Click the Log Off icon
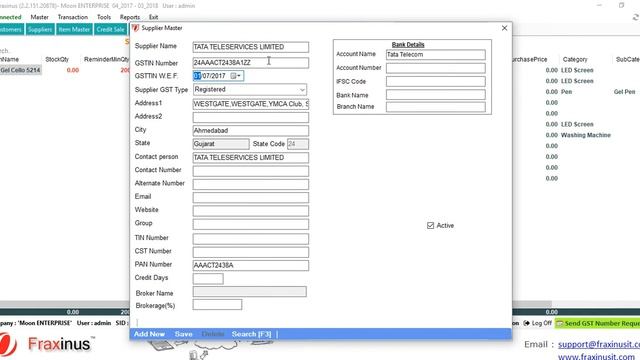This screenshot has width=640, height=360. click(x=527, y=323)
